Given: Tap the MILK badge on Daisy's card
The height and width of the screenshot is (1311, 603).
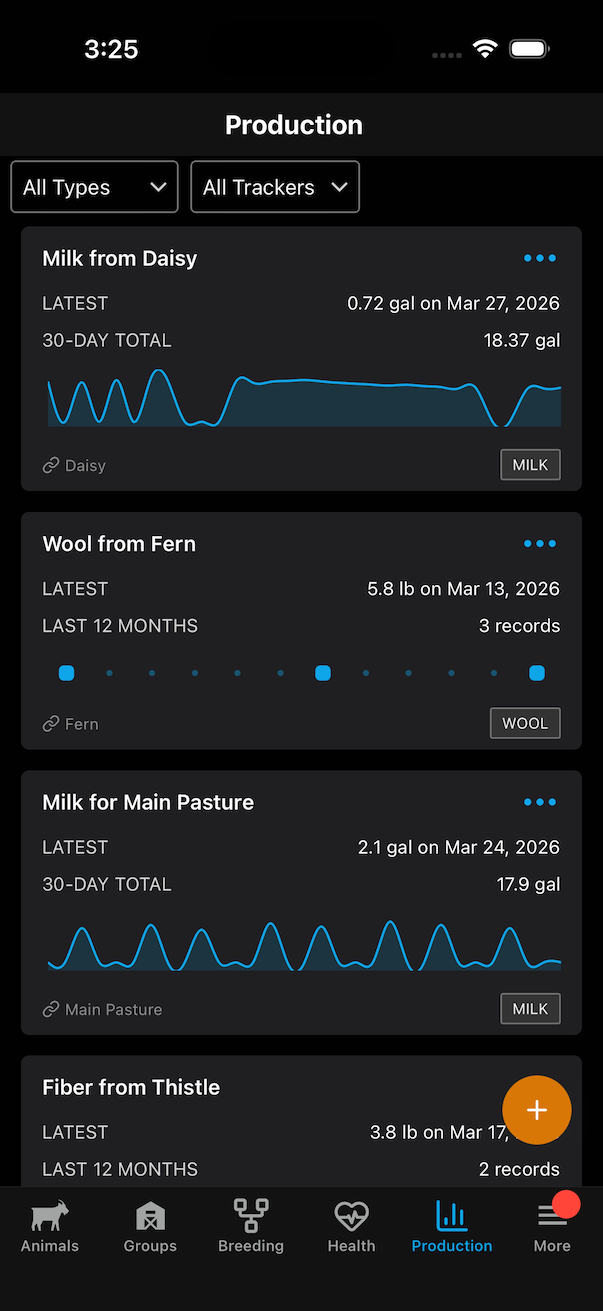Looking at the screenshot, I should click(x=530, y=464).
